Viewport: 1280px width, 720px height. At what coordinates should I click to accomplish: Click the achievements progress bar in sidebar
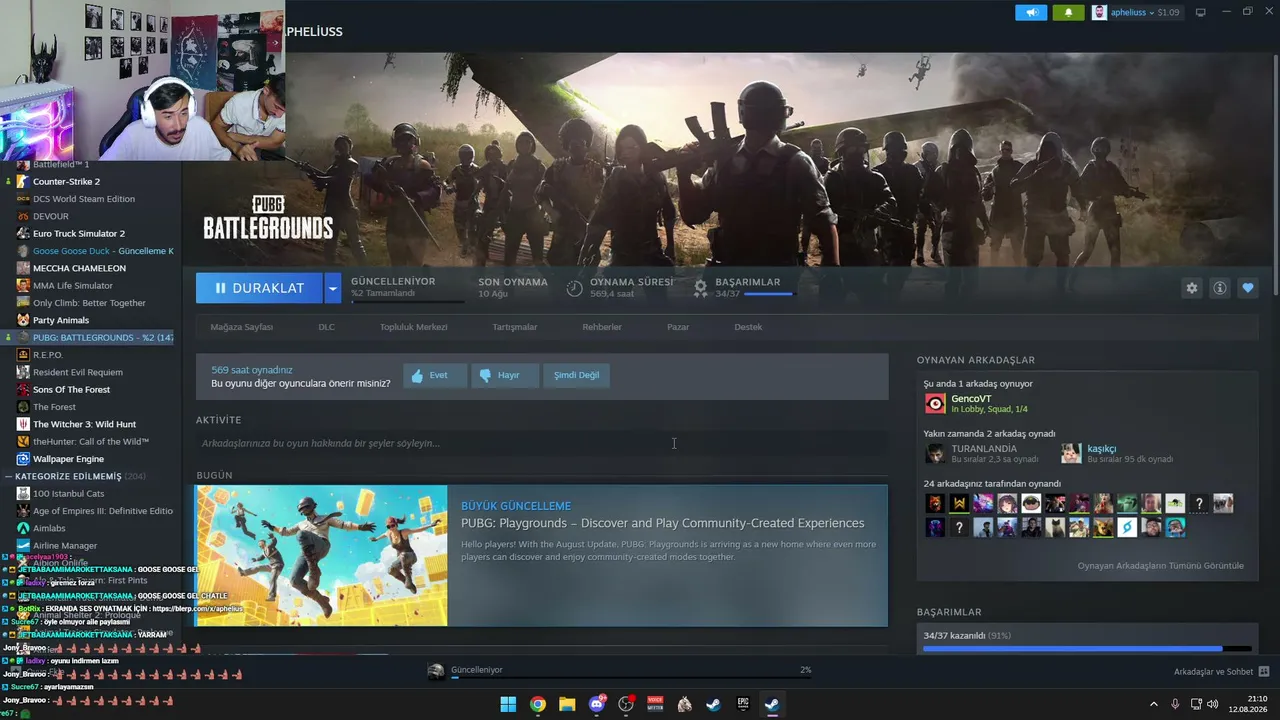pyautogui.click(x=1086, y=649)
